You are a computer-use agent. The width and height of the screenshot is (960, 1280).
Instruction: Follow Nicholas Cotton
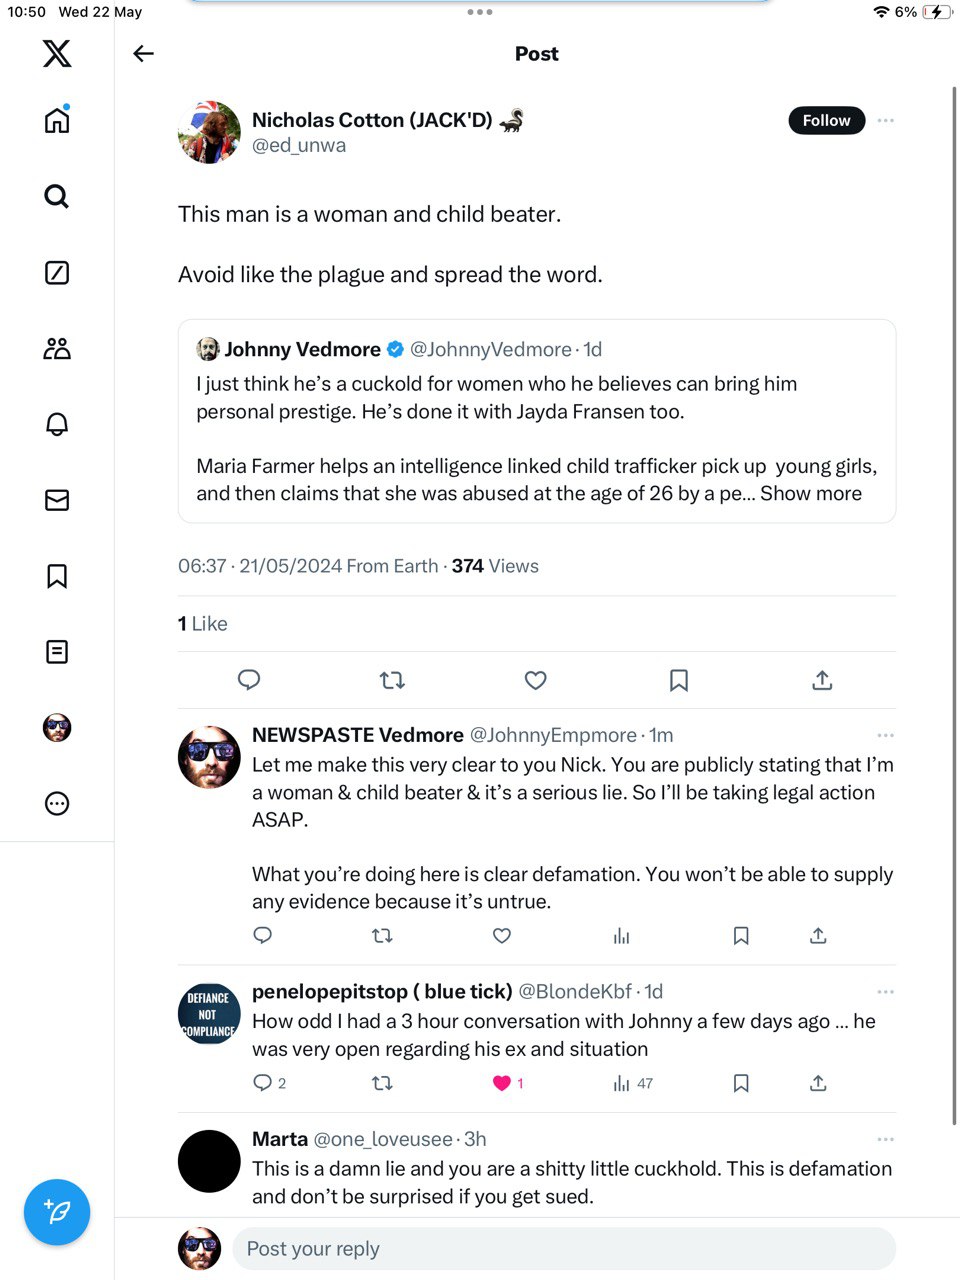[826, 120]
